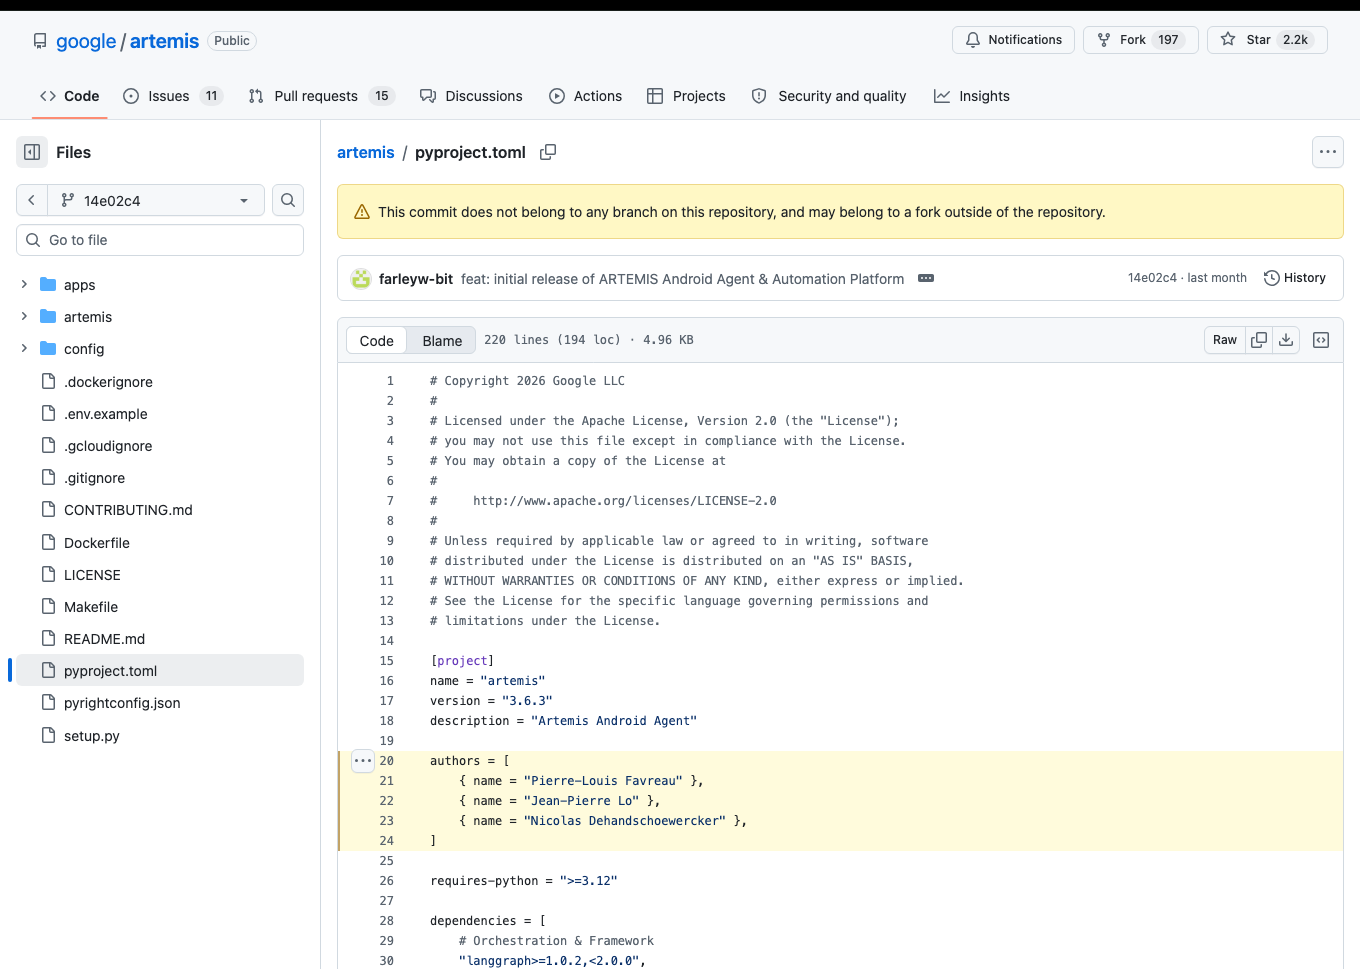The height and width of the screenshot is (980, 1360).
Task: Focus the Go to file search field
Action: (x=160, y=240)
